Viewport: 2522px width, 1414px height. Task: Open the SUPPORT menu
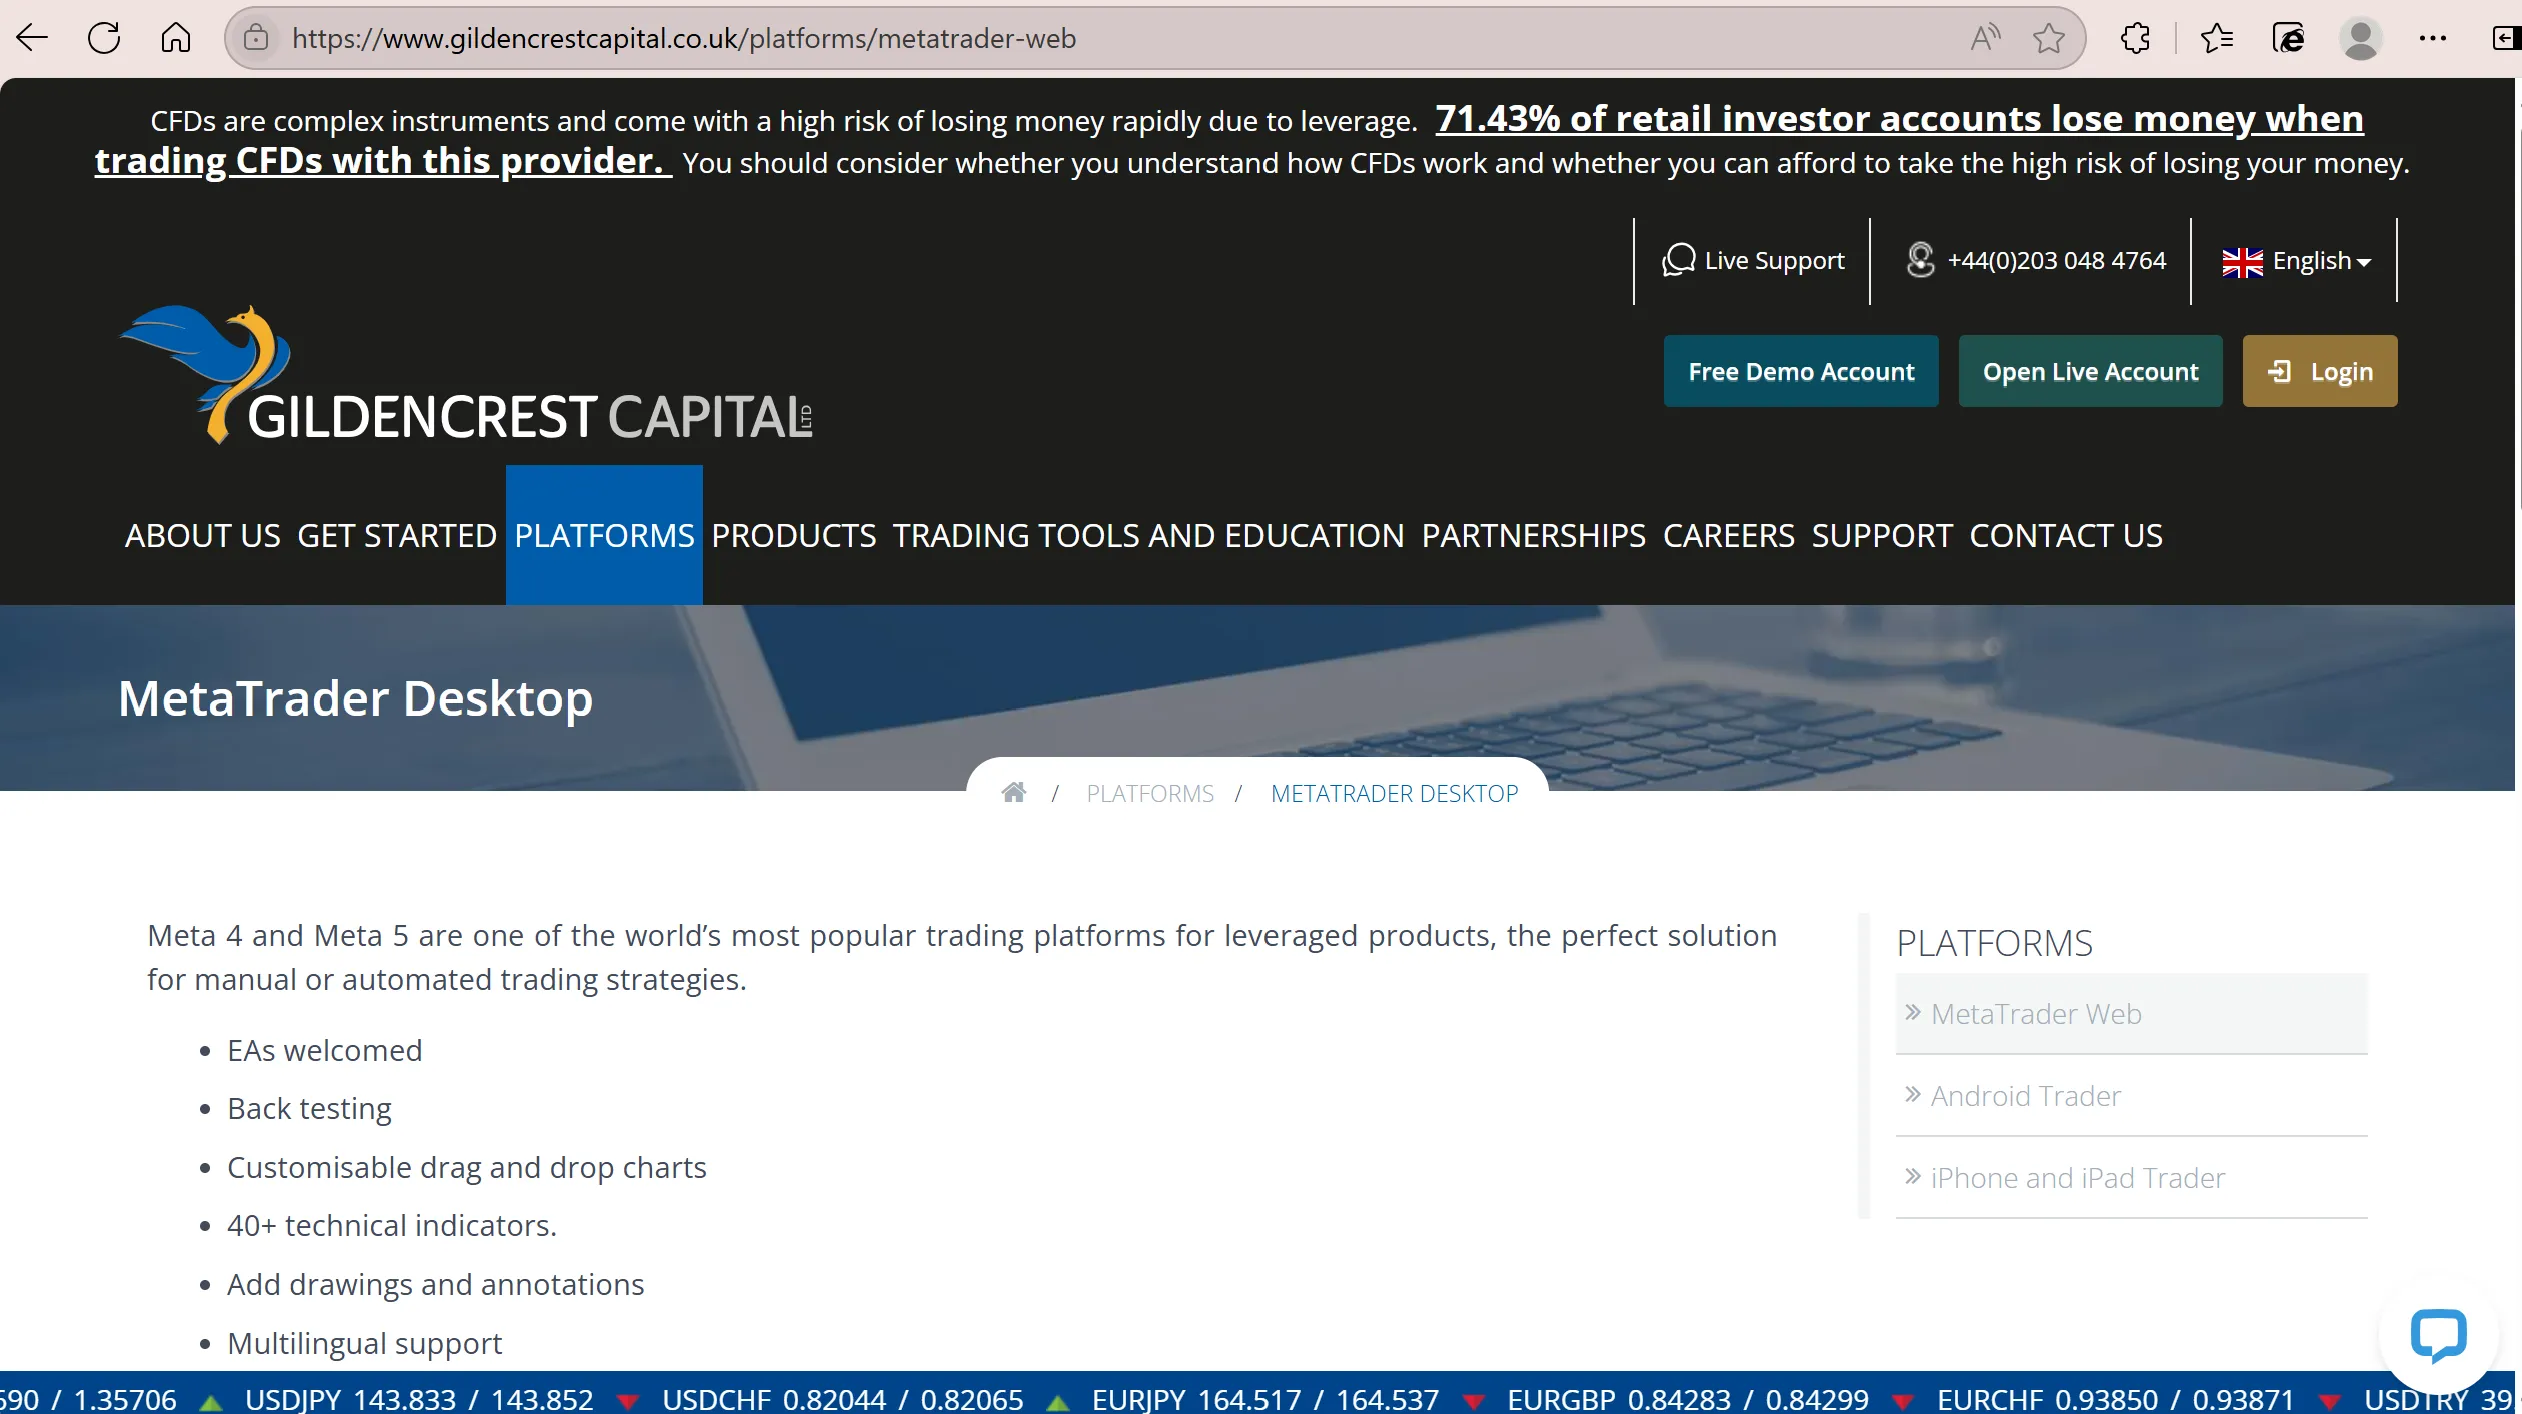click(x=1882, y=535)
